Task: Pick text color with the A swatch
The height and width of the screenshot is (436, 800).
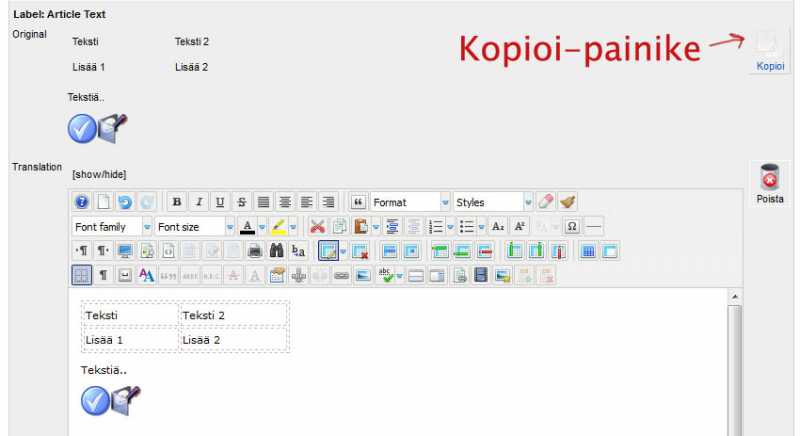Action: tap(247, 227)
